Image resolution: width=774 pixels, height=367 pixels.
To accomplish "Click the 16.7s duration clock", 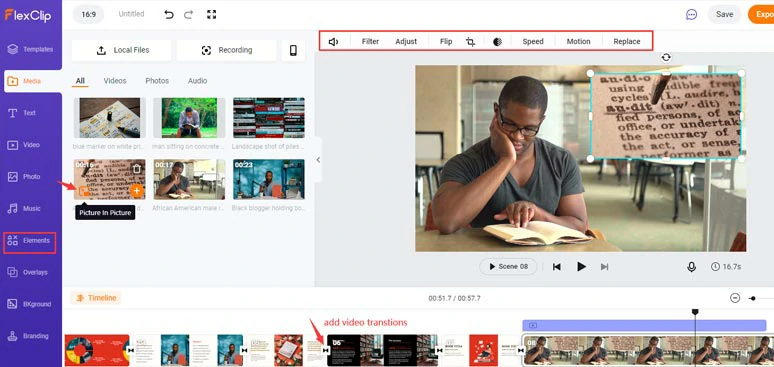I will pyautogui.click(x=726, y=267).
